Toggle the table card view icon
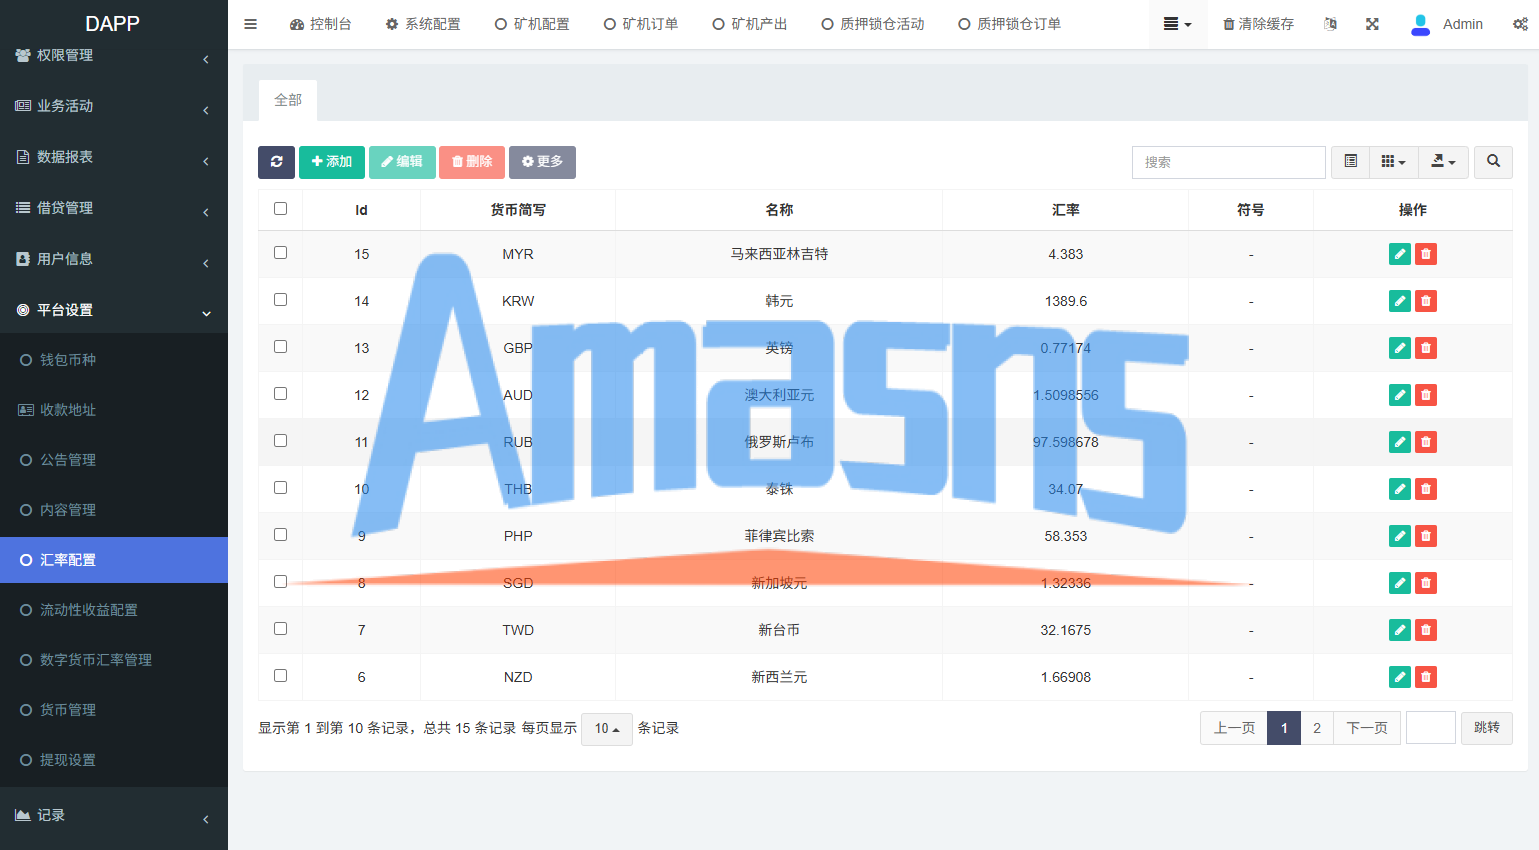 pos(1350,162)
